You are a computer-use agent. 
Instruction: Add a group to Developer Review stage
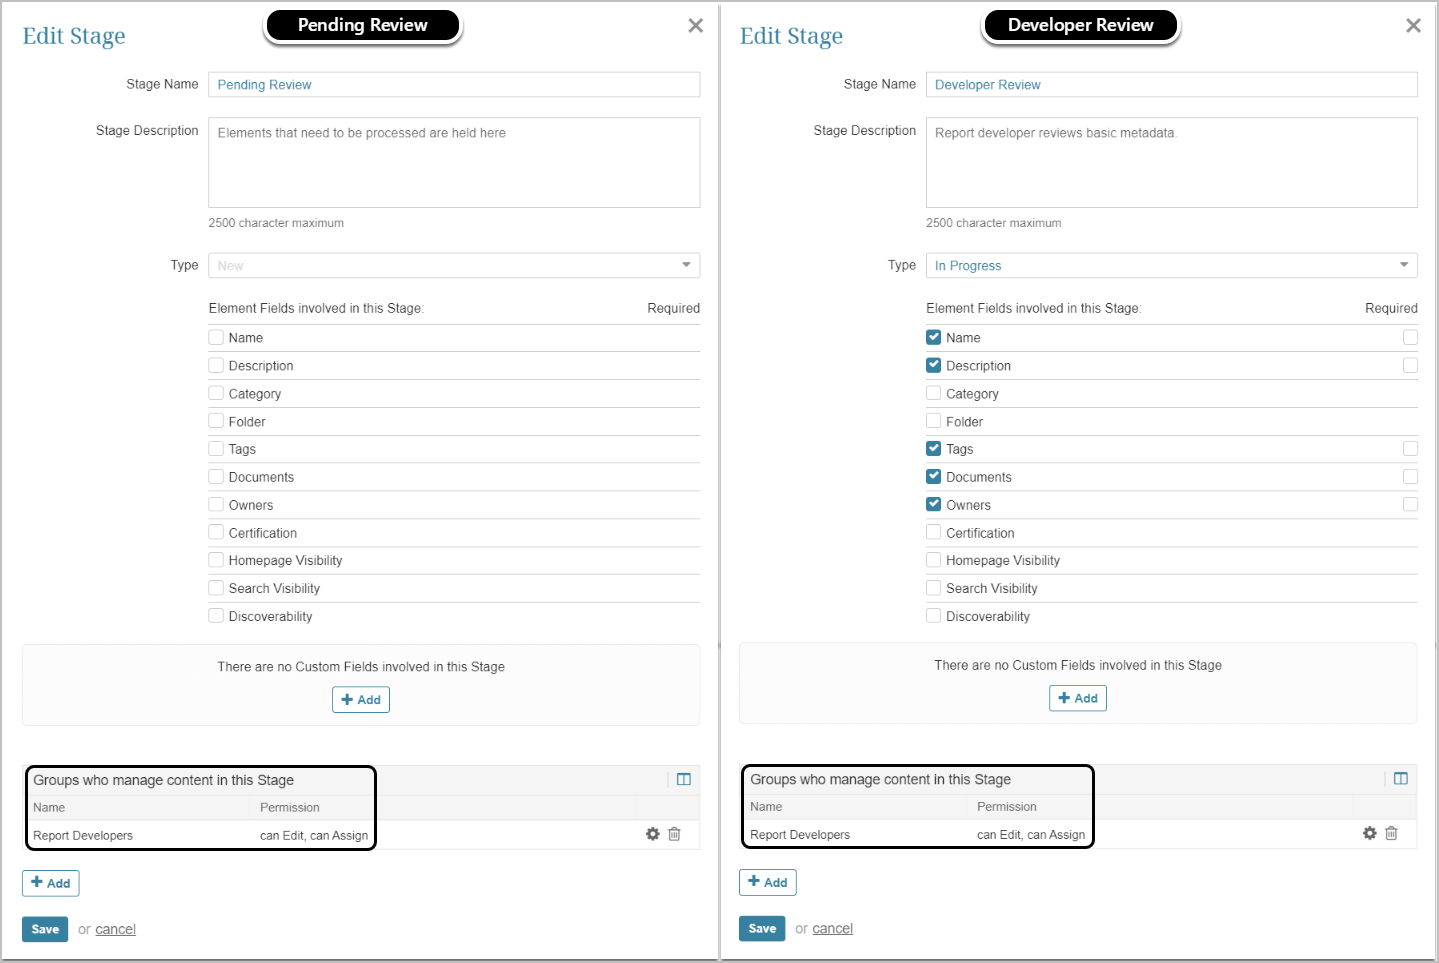point(768,882)
